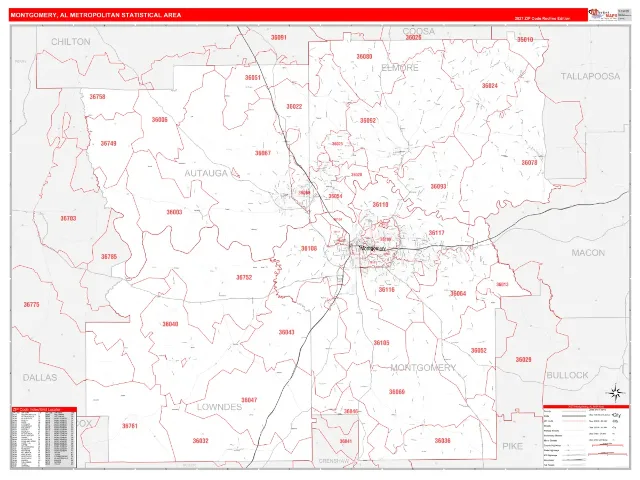Select the ELMORE county label
640x480 pixels.
[400, 68]
